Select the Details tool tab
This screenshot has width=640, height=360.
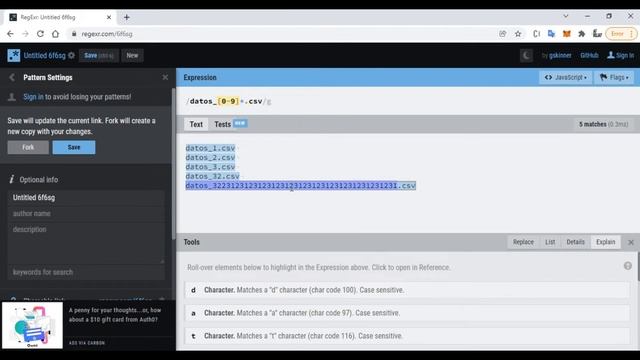[x=576, y=242]
